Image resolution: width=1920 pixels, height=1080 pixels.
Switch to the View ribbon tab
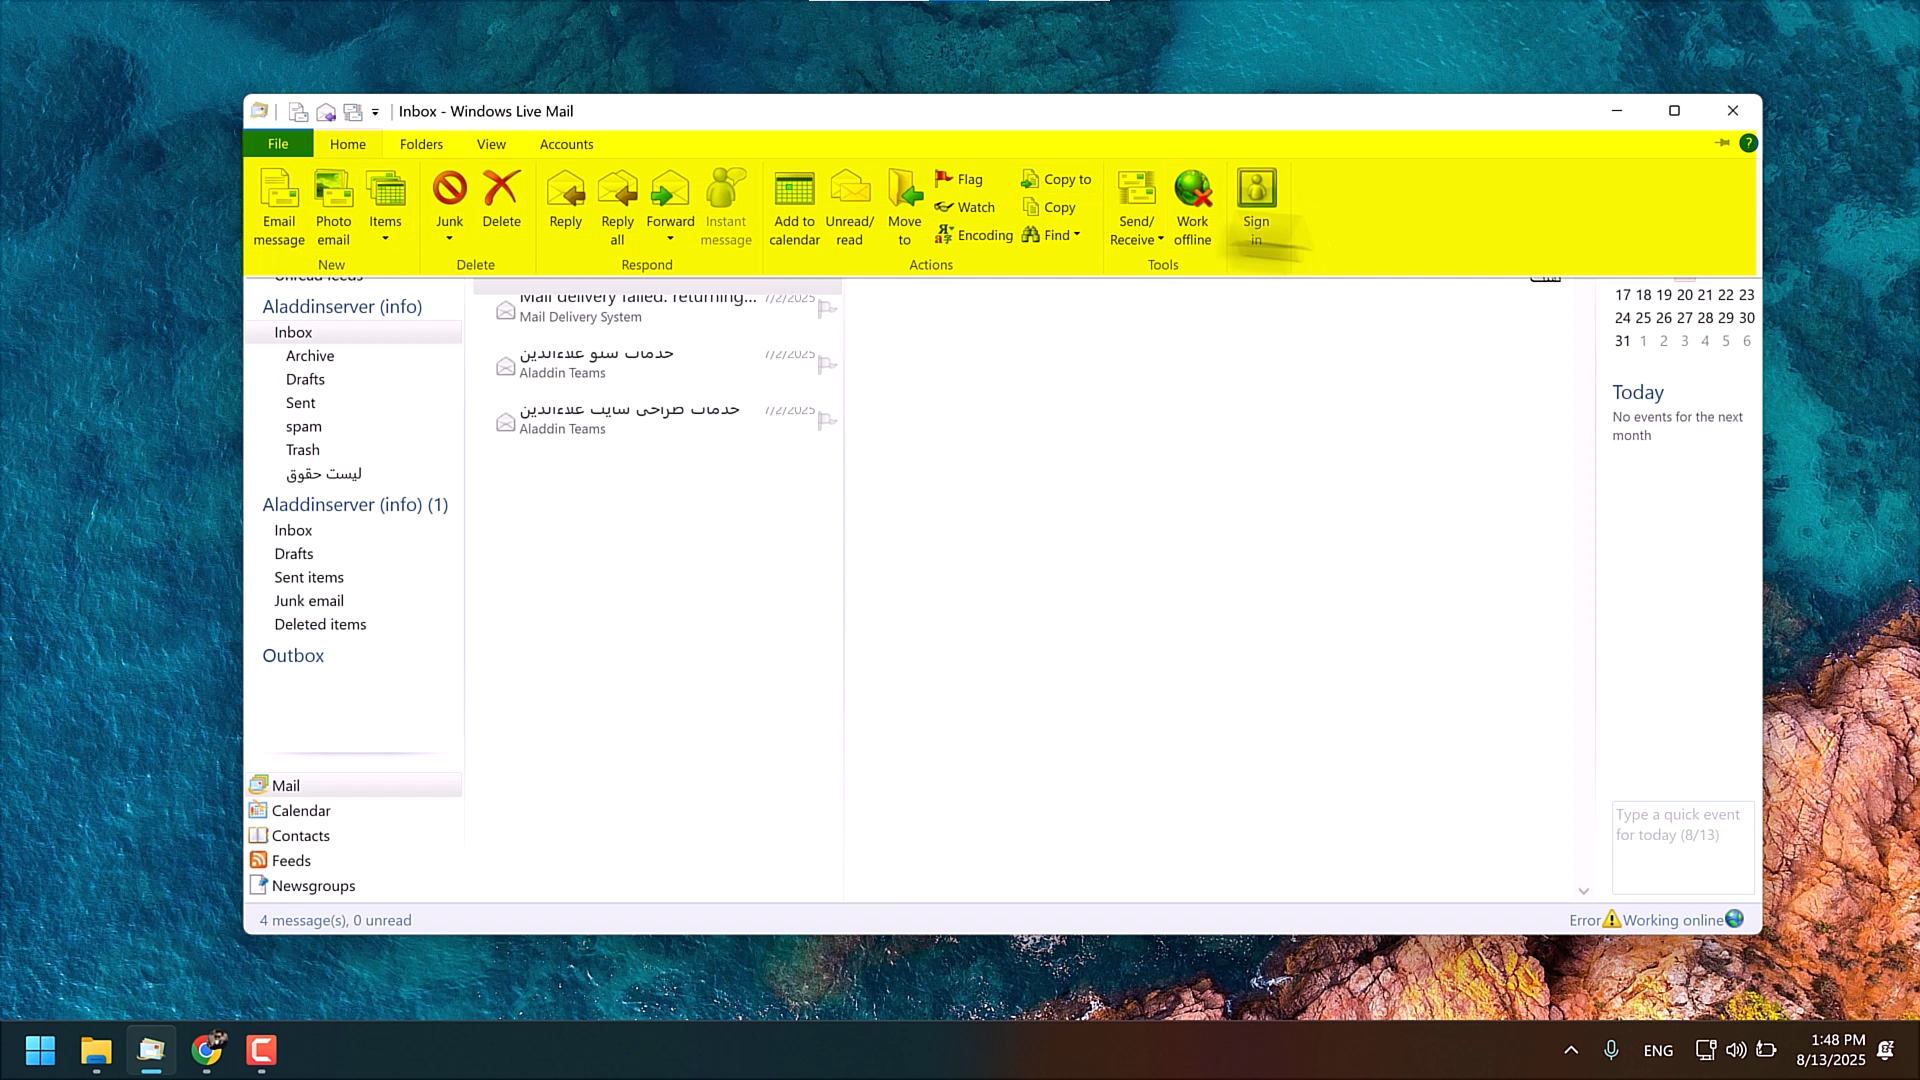[x=491, y=144]
